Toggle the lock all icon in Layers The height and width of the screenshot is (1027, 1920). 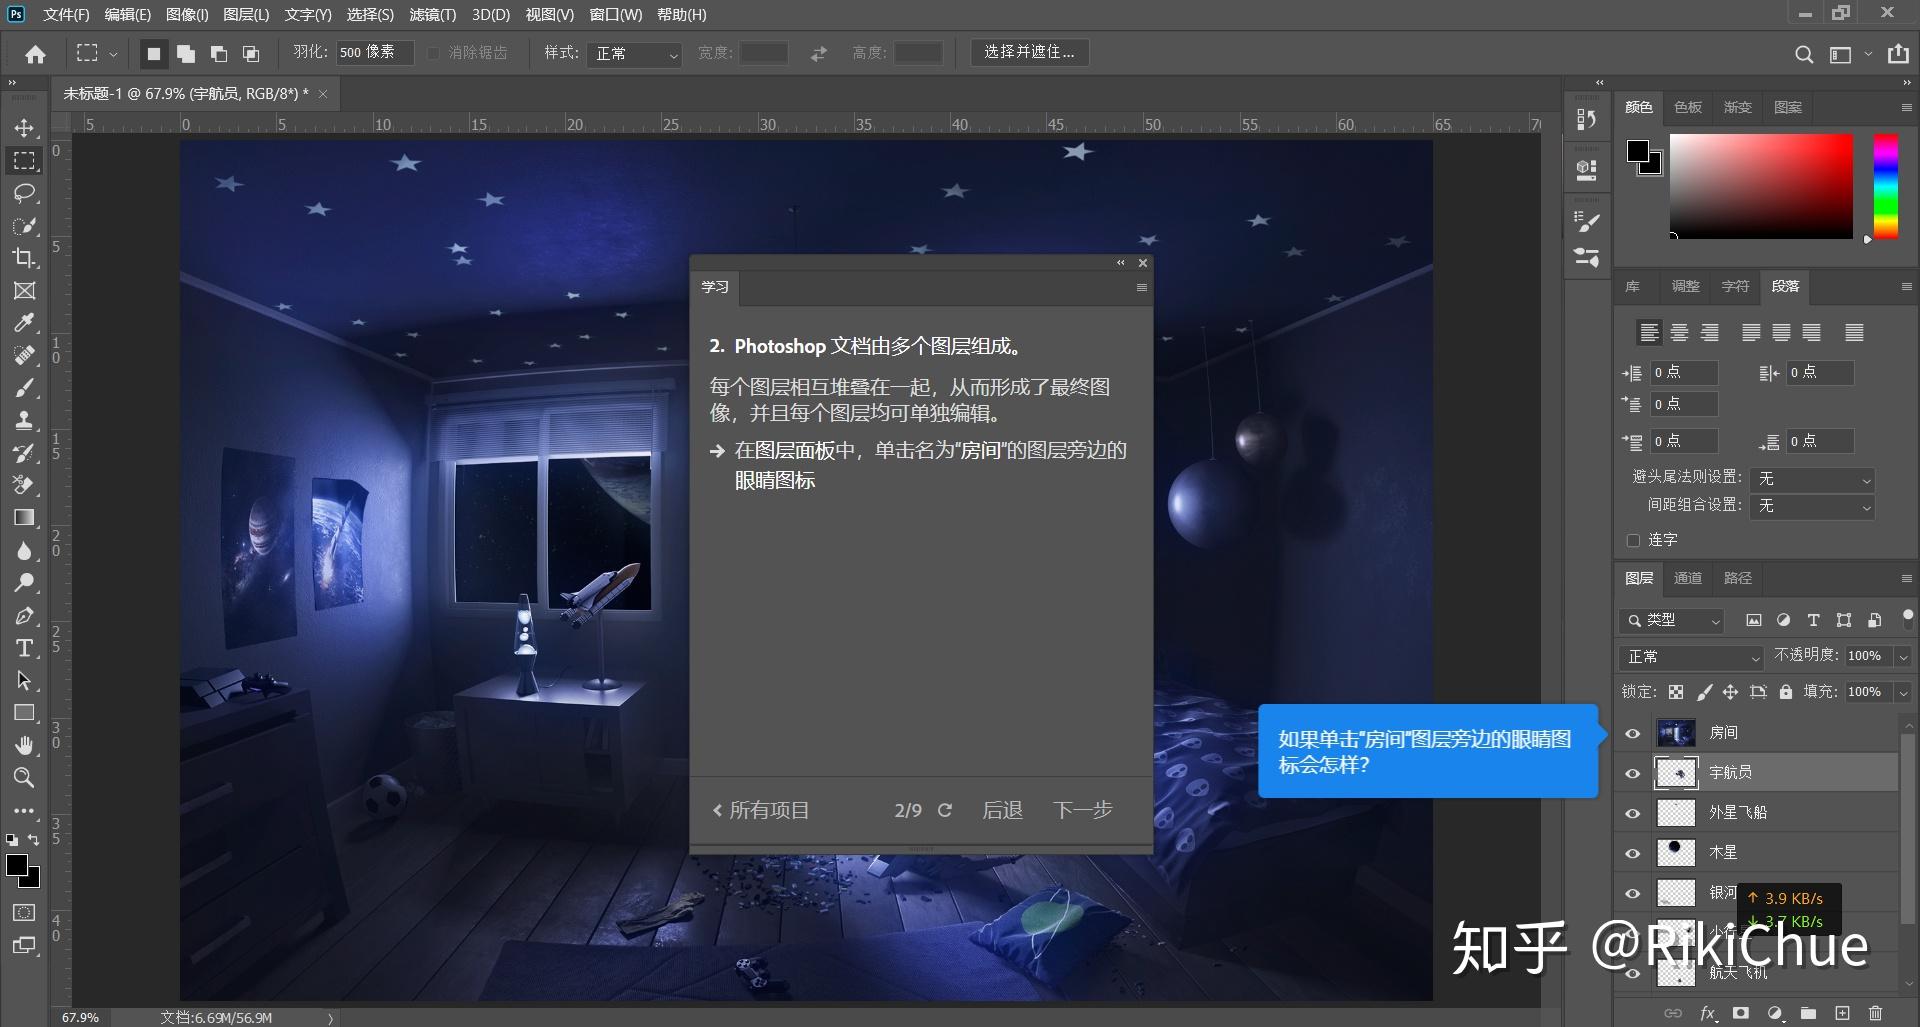(1786, 691)
